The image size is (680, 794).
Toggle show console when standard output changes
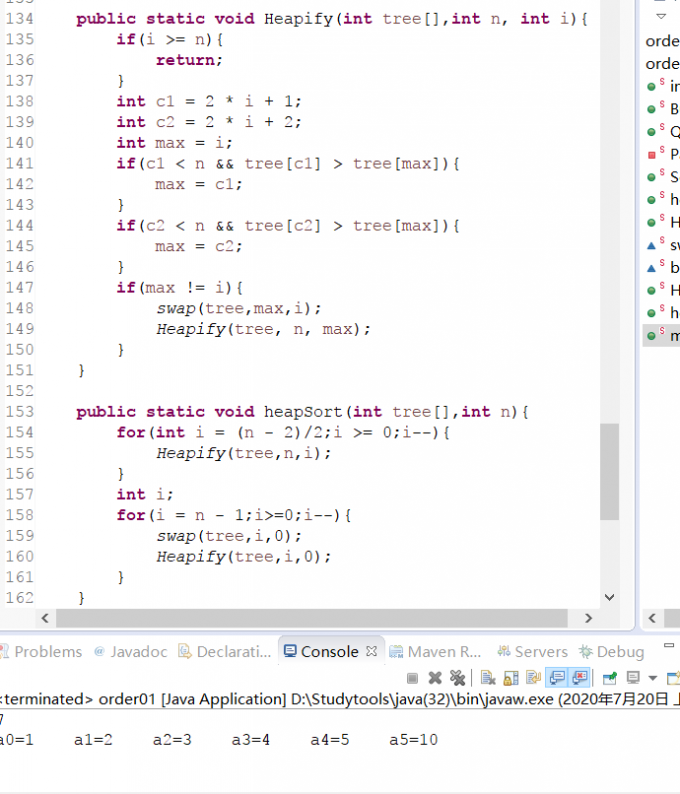click(556, 678)
